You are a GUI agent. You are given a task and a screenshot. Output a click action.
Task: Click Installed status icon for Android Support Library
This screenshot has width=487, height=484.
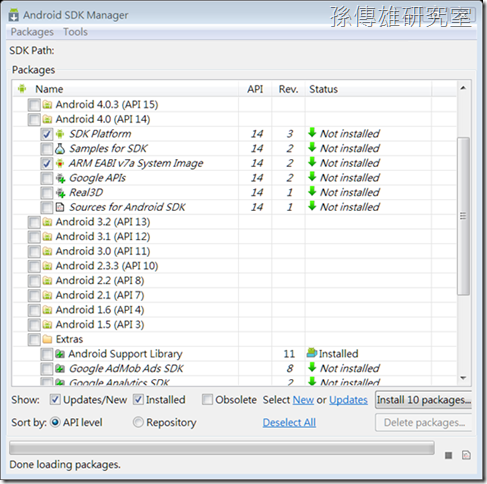tap(312, 353)
